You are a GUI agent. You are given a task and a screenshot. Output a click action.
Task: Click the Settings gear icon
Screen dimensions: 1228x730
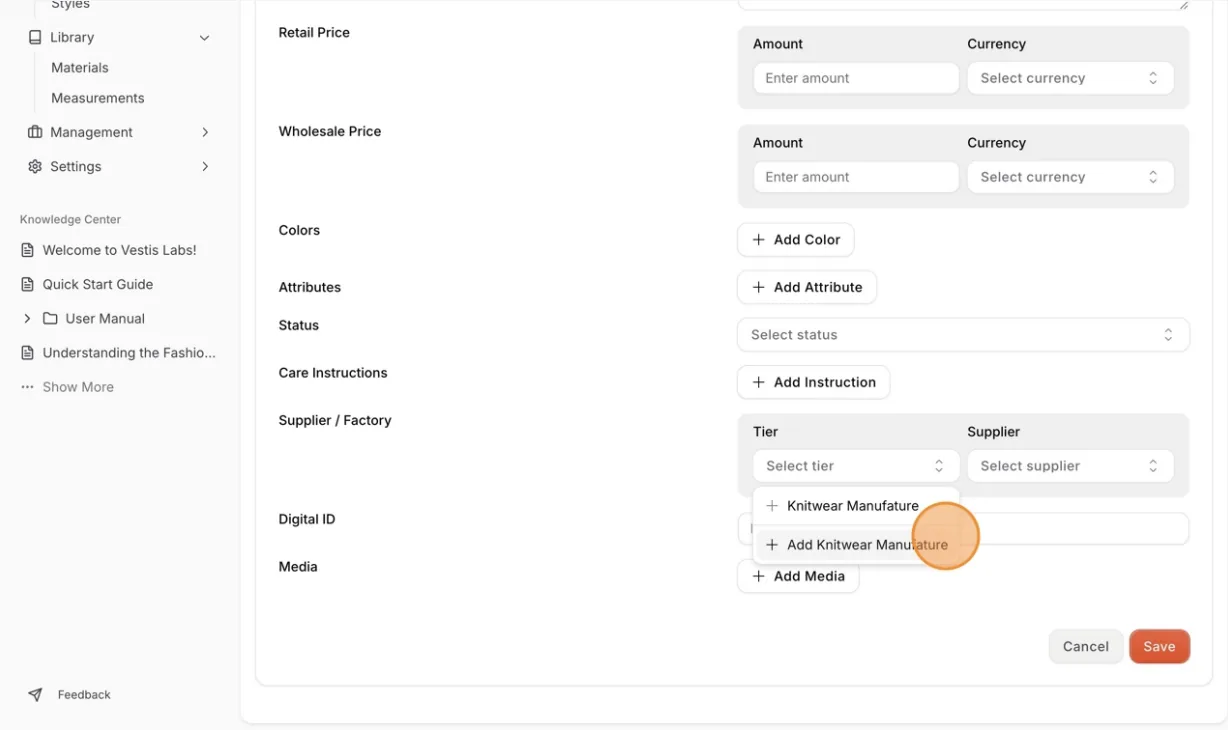35,166
